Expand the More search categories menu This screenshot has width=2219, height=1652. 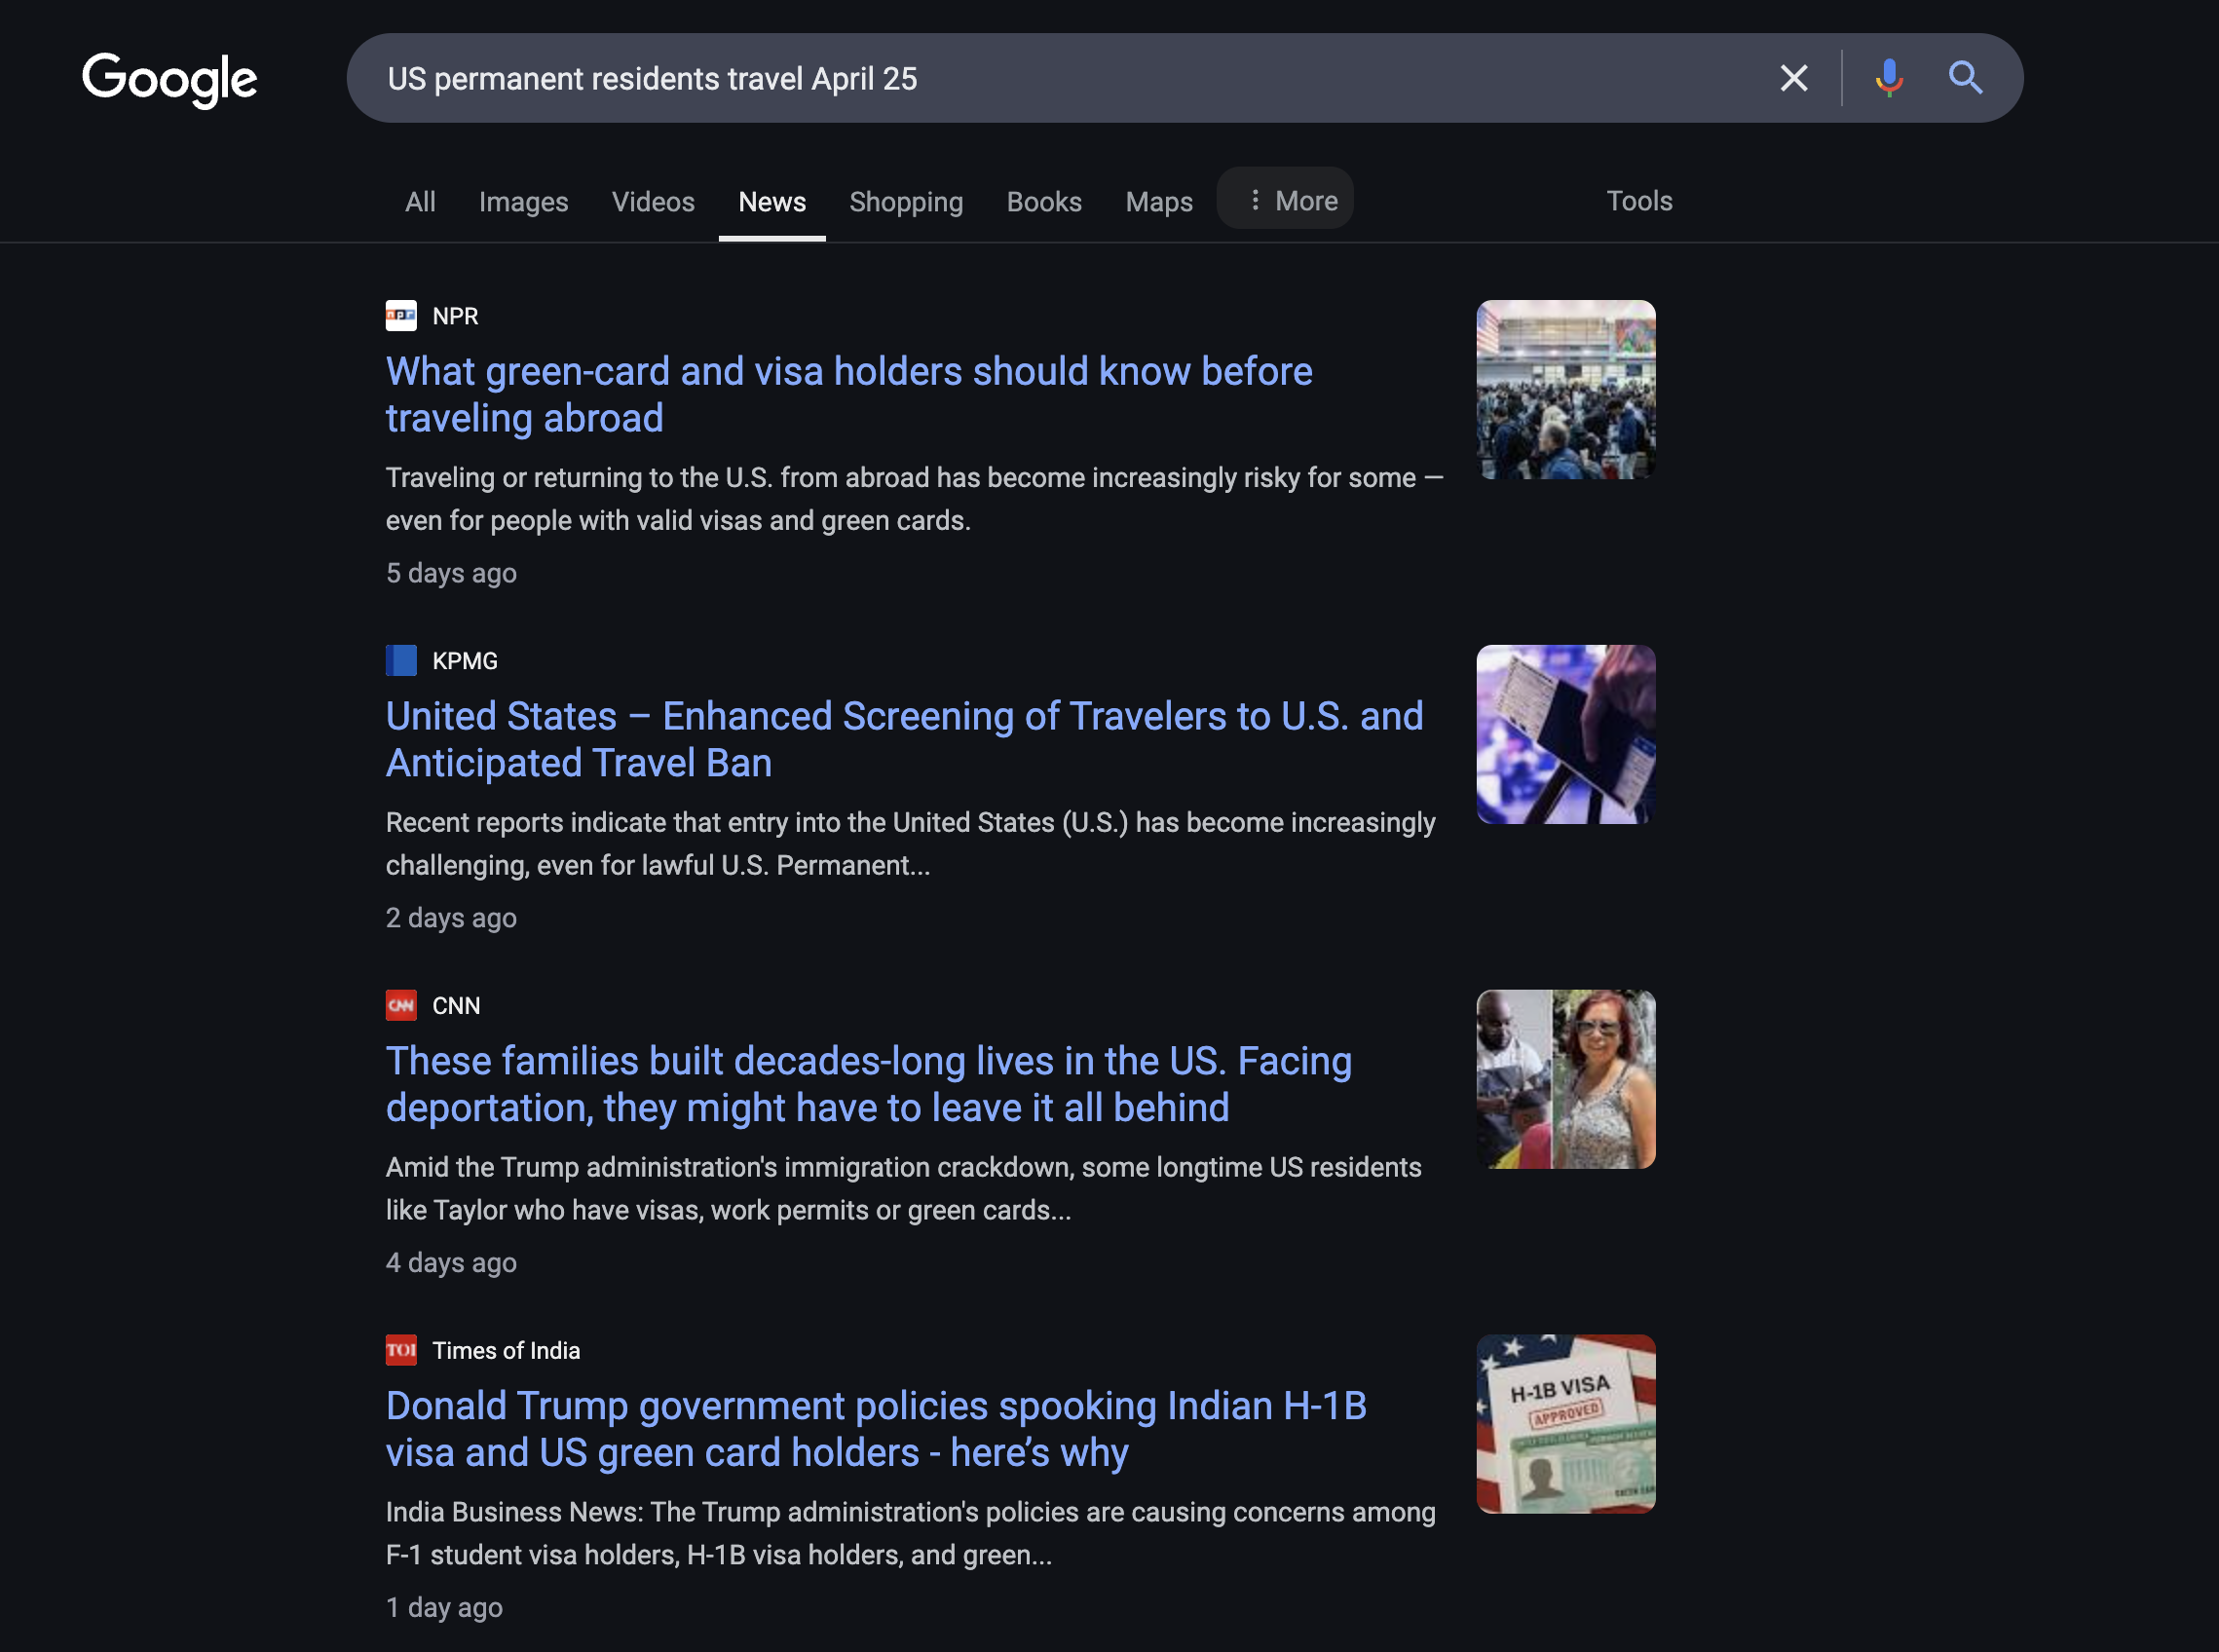pyautogui.click(x=1285, y=201)
